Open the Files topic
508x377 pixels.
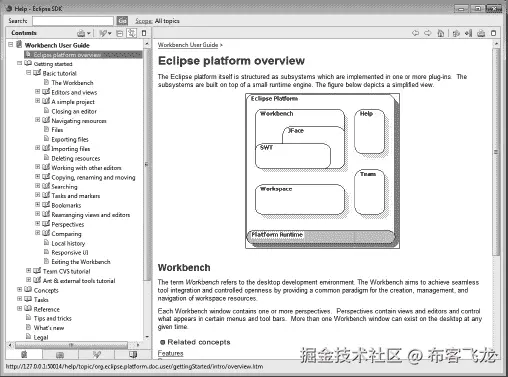(x=57, y=130)
